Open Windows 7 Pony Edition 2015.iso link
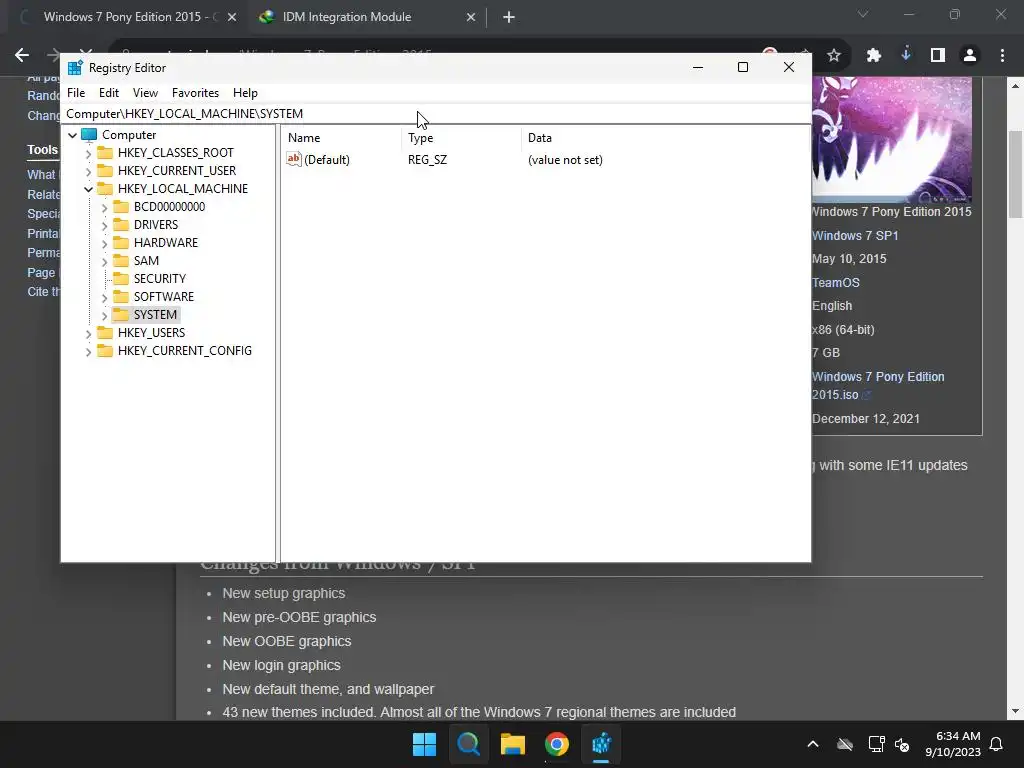This screenshot has width=1024, height=768. click(878, 385)
